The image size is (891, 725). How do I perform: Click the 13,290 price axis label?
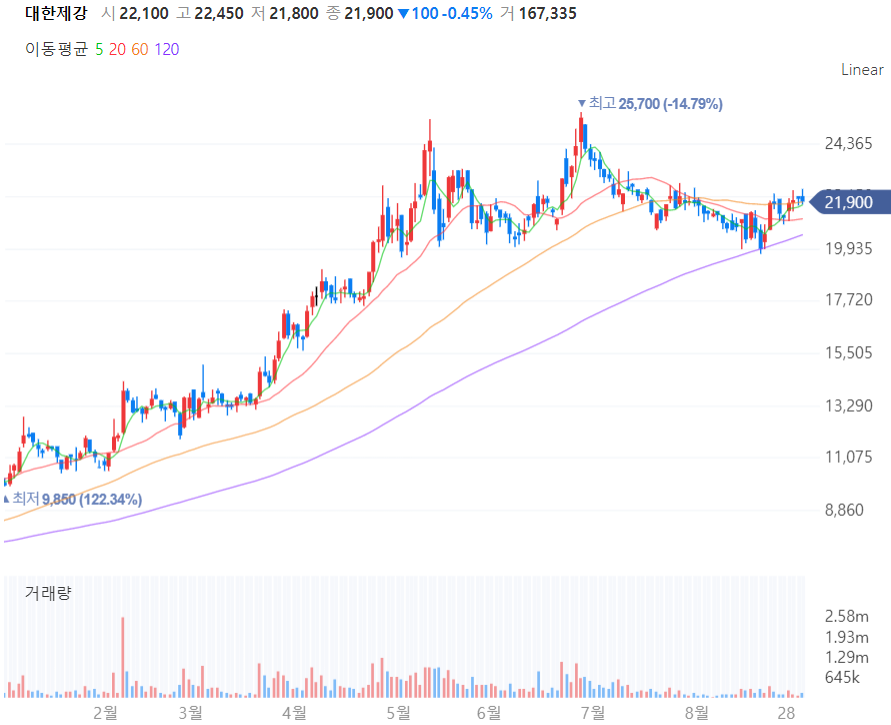pyautogui.click(x=848, y=406)
